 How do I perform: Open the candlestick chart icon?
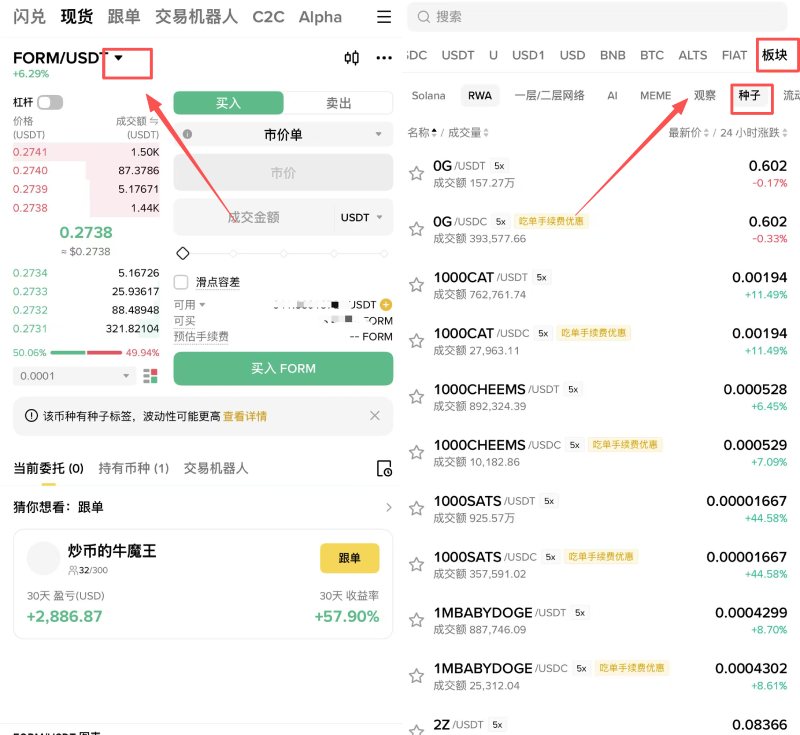[x=350, y=58]
